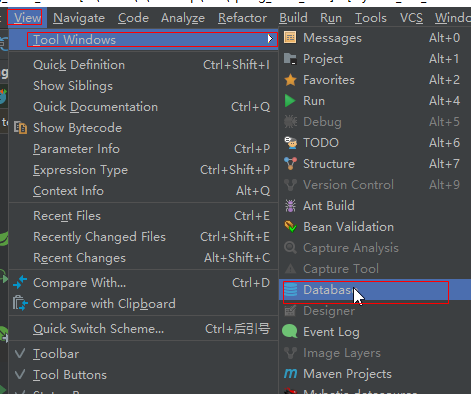
Task: Select the Structure label
Action: pyautogui.click(x=329, y=164)
